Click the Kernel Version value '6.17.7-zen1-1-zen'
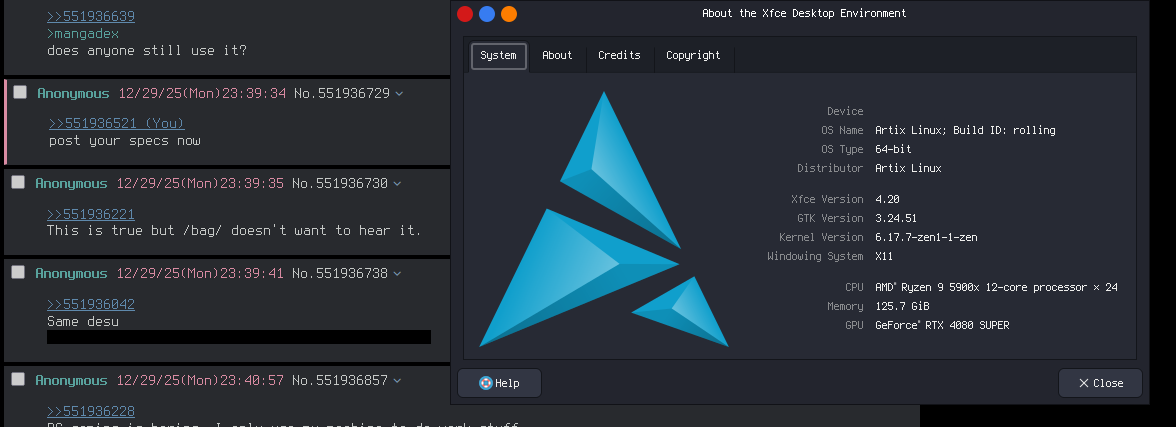1176x427 pixels. [x=926, y=237]
